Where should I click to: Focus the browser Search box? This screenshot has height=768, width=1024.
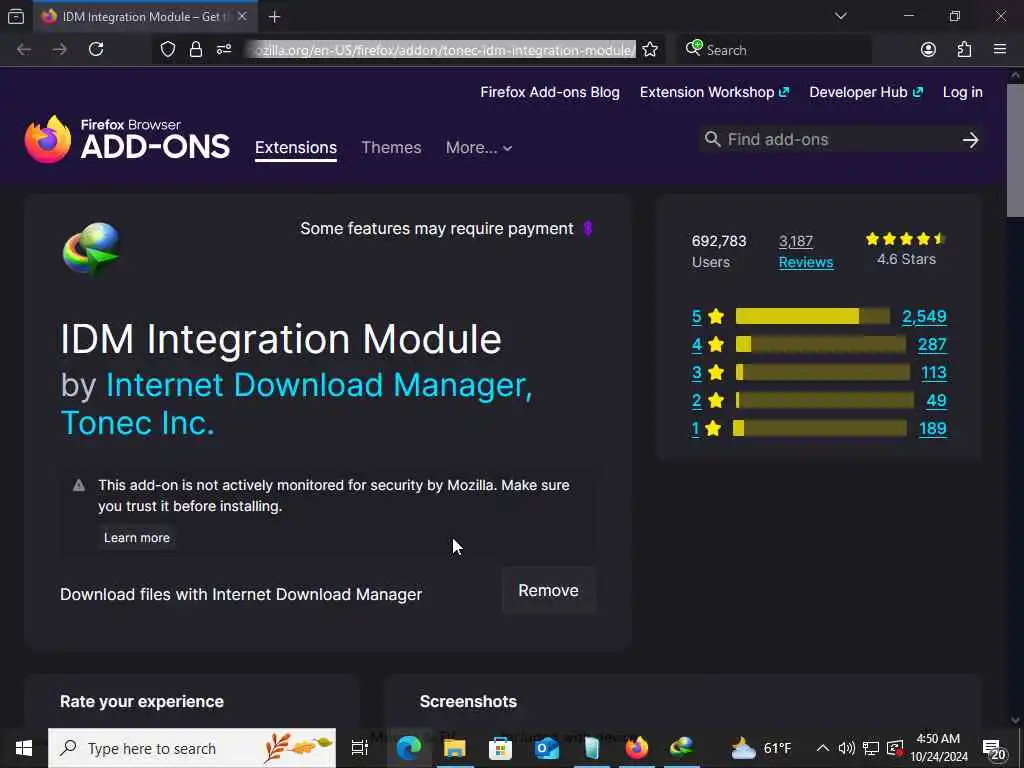click(x=775, y=50)
